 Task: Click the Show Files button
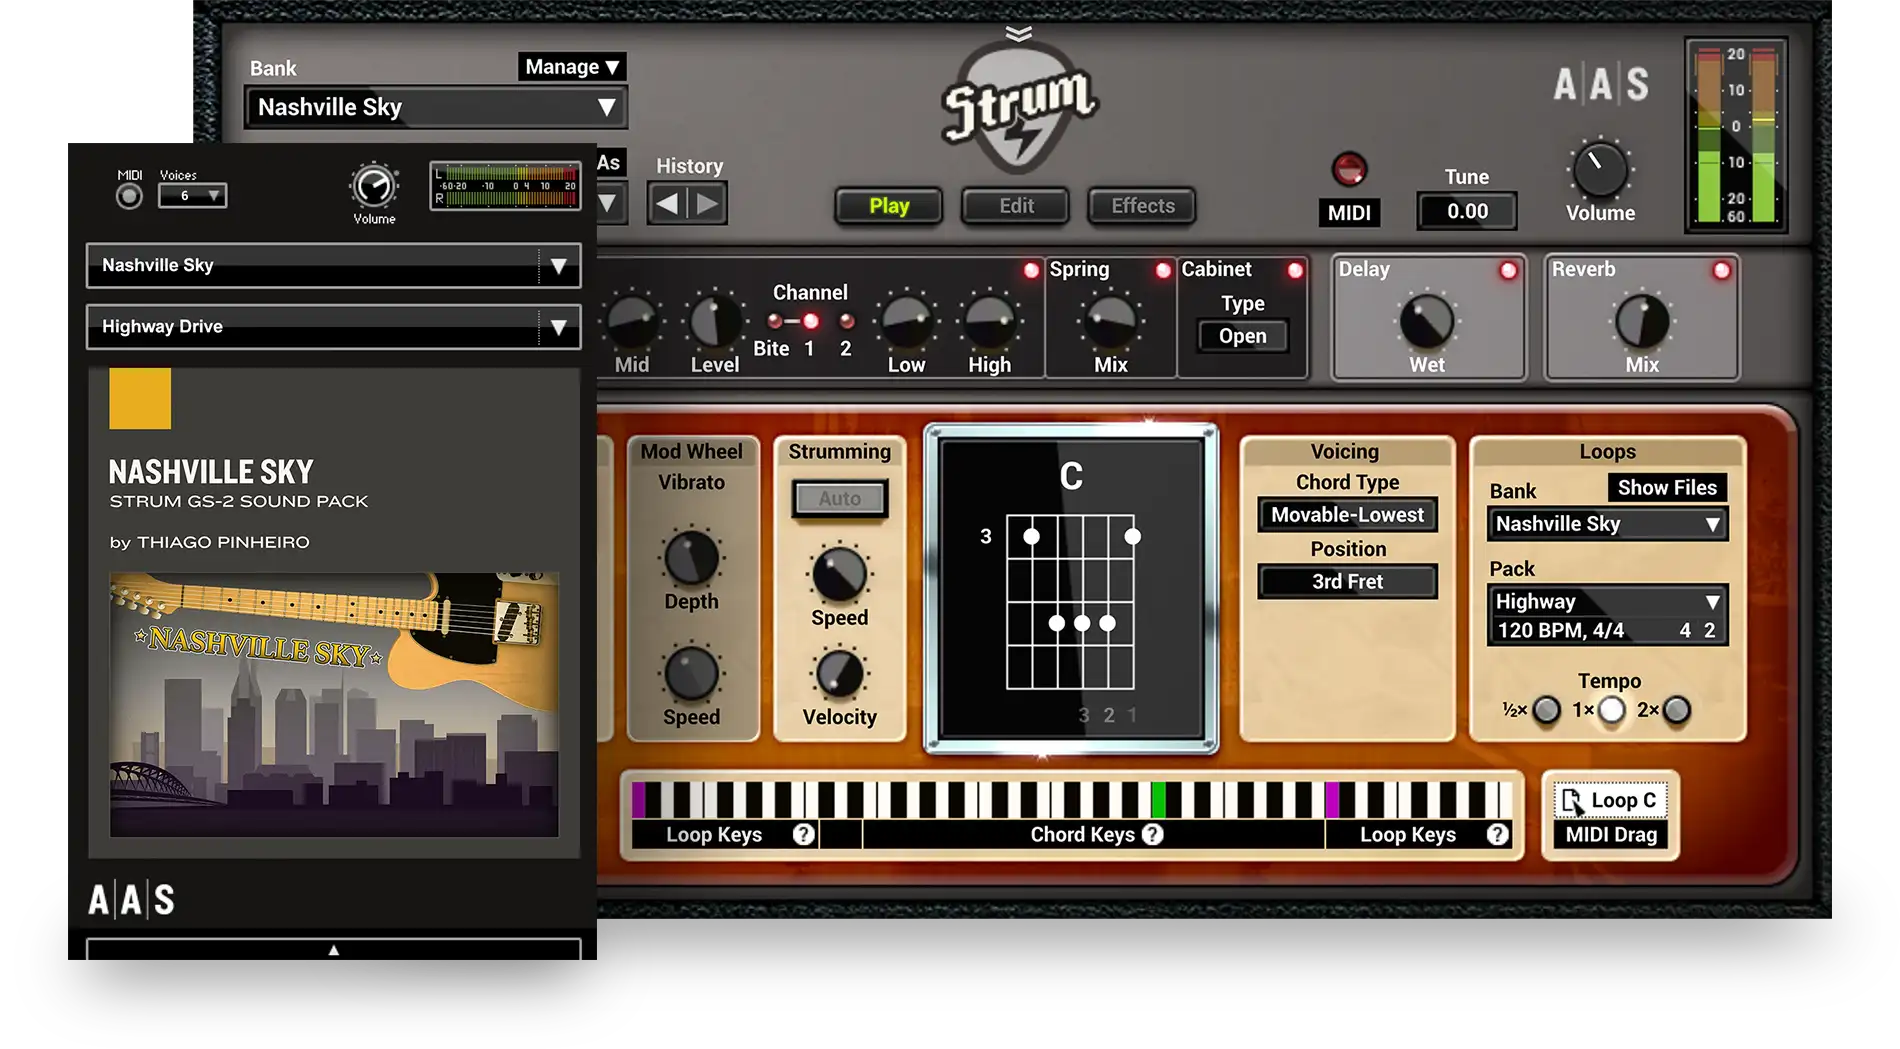click(1667, 488)
